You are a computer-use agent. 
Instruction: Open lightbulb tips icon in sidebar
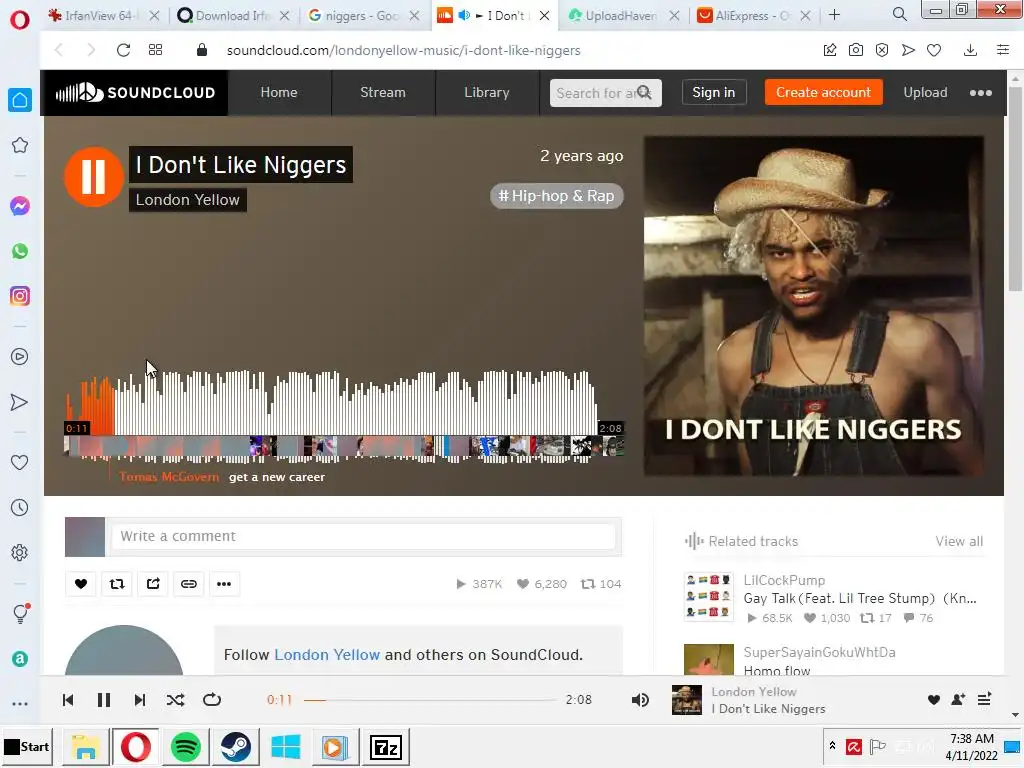(20, 613)
